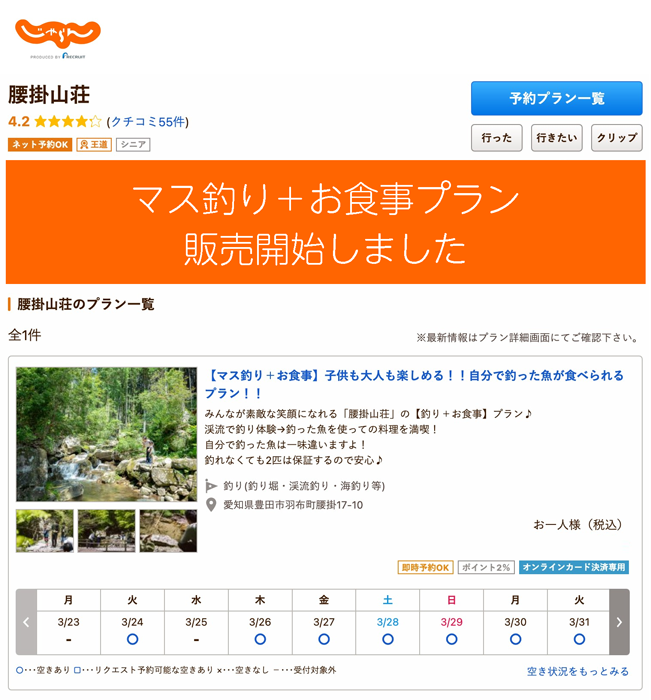
Task: Open first small thumbnail with hikers
Action: (45, 531)
